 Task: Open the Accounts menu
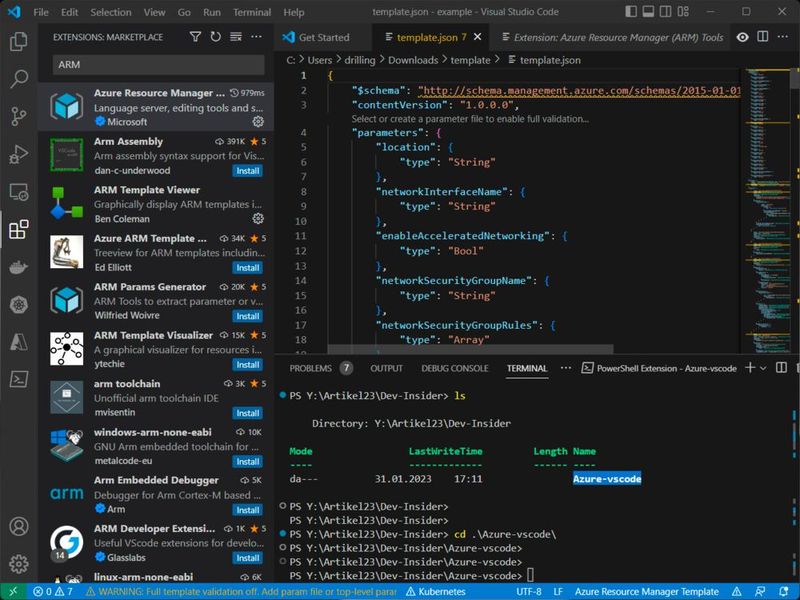tap(19, 526)
